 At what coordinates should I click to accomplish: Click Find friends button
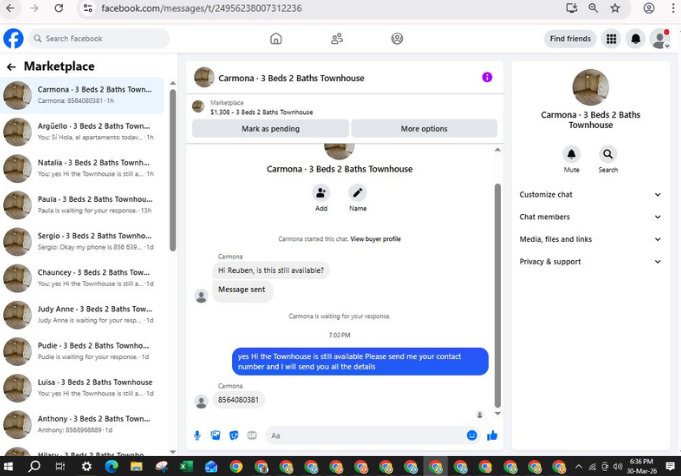click(570, 39)
